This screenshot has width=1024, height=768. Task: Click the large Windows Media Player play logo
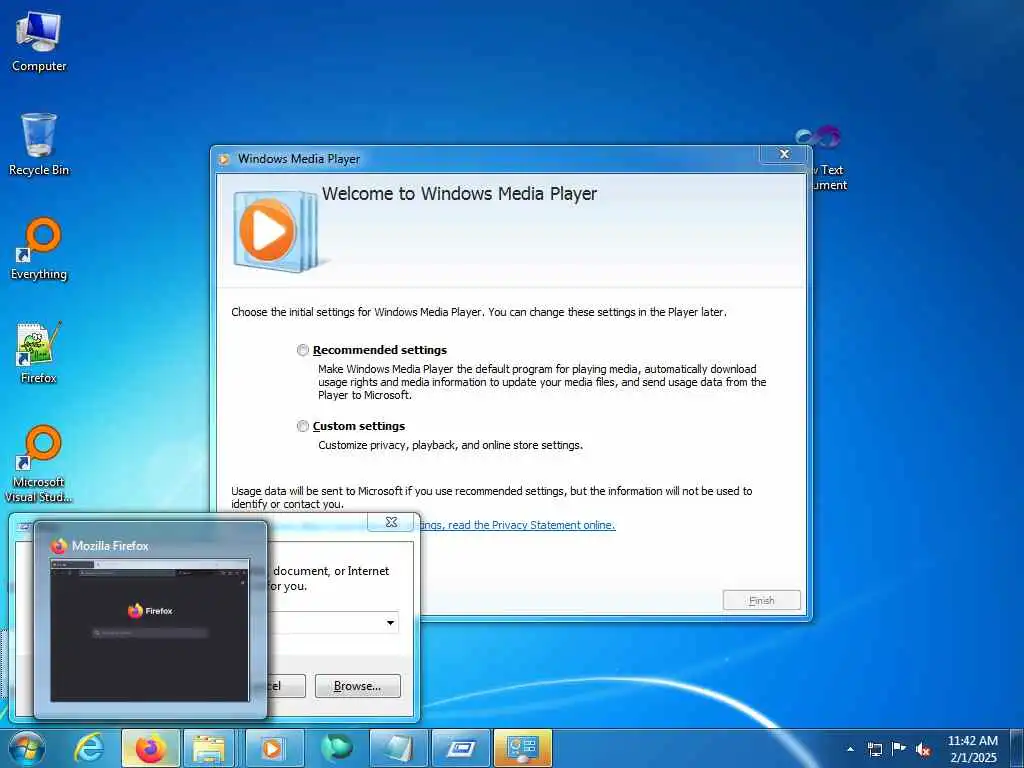coord(268,230)
